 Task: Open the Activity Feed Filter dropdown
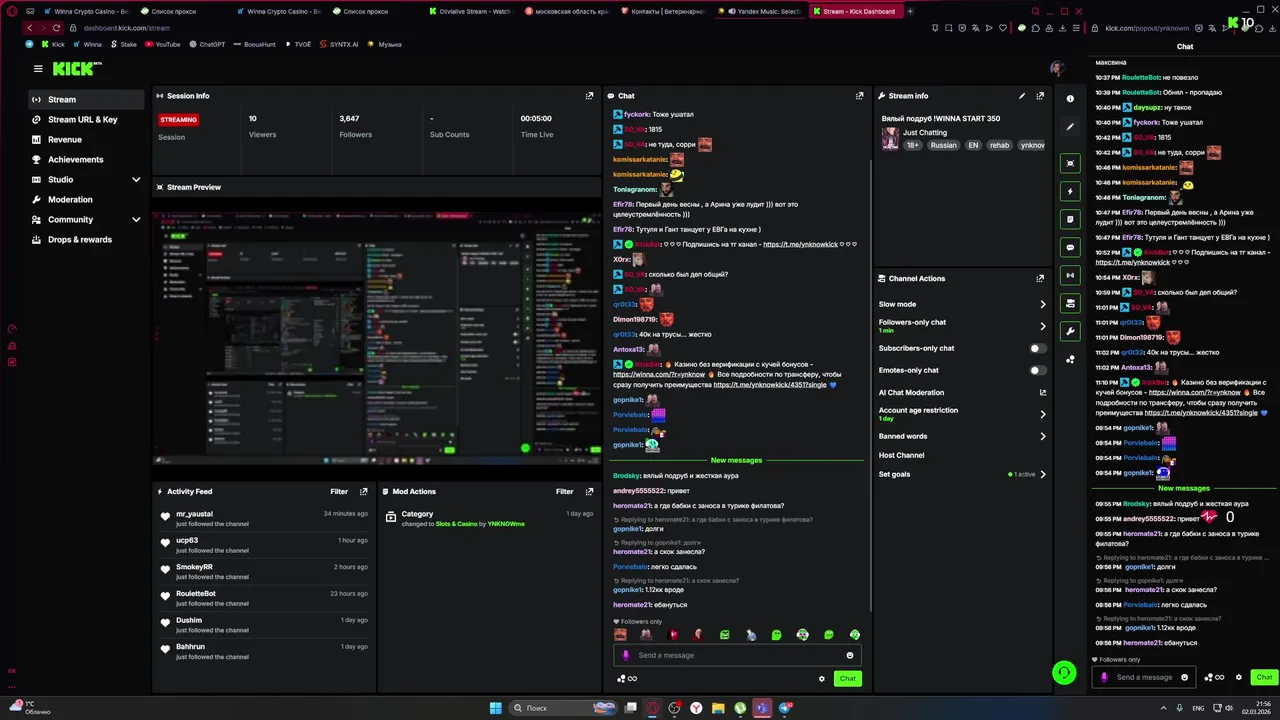click(339, 492)
